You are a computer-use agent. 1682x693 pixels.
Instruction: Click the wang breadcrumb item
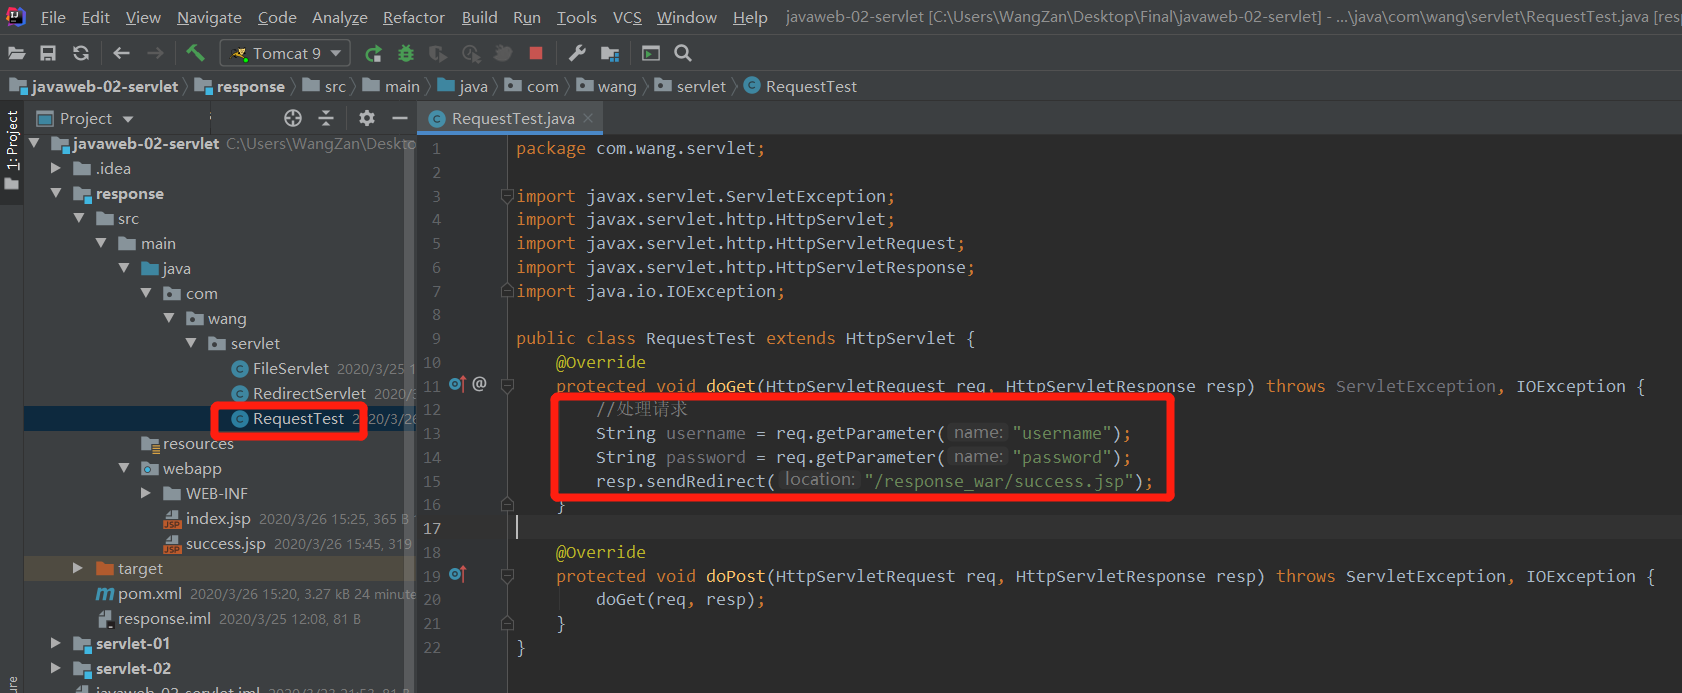pos(607,86)
